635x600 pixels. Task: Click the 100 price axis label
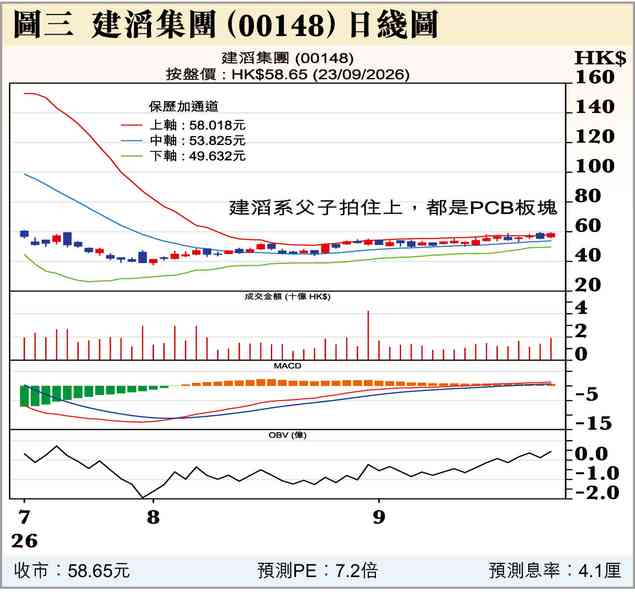point(595,166)
